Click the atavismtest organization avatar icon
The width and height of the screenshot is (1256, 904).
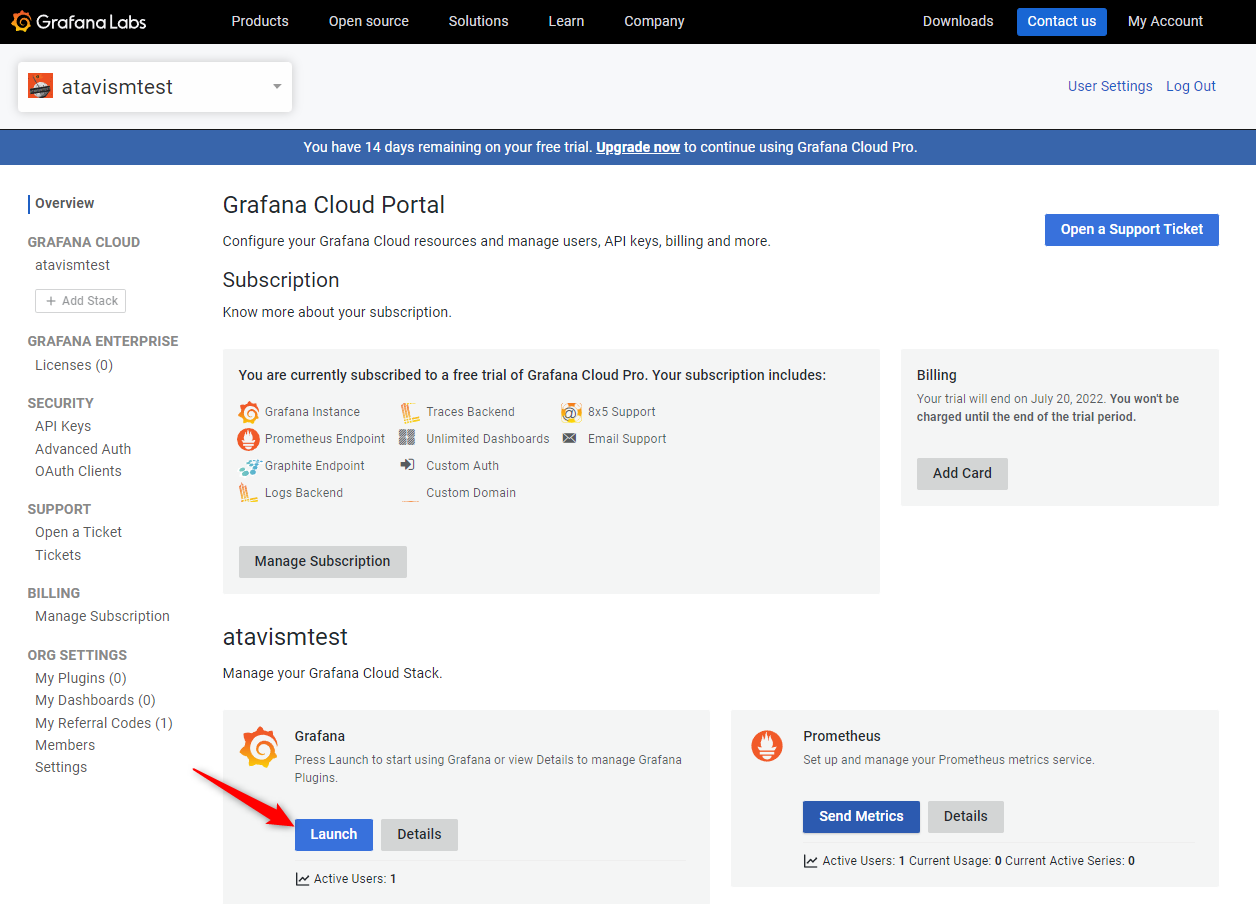pyautogui.click(x=41, y=87)
